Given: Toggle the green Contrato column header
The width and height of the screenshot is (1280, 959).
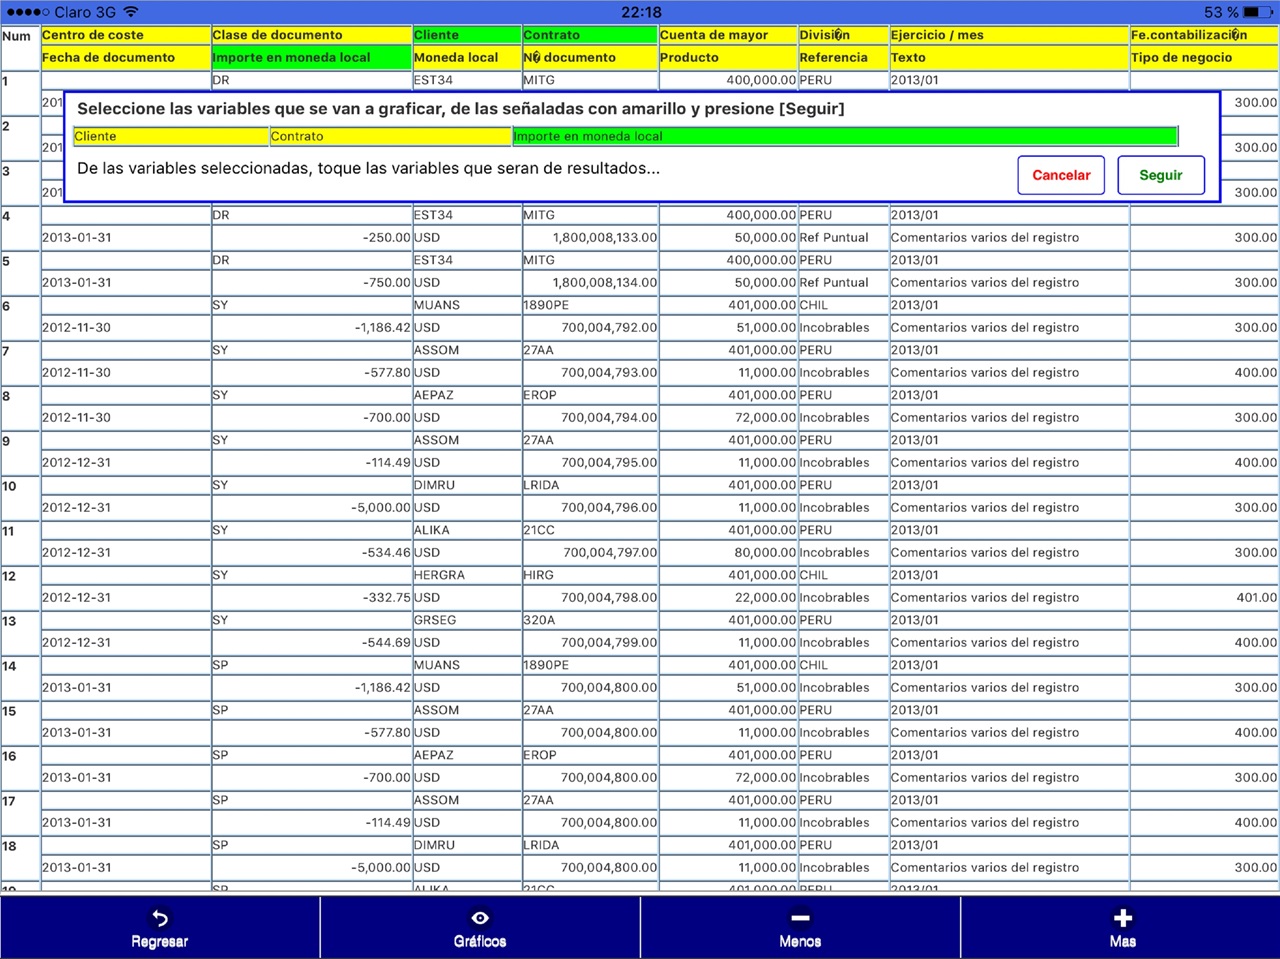Looking at the screenshot, I should click(590, 35).
